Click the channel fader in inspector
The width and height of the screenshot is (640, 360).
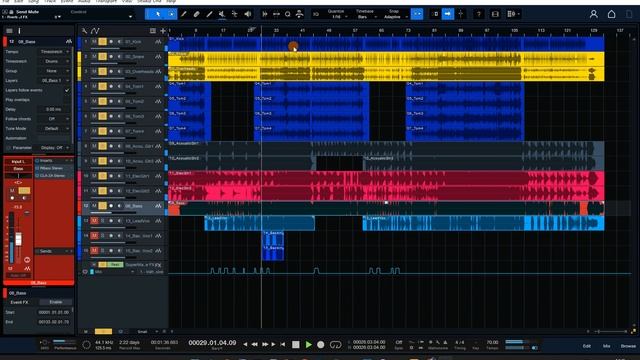point(18,238)
